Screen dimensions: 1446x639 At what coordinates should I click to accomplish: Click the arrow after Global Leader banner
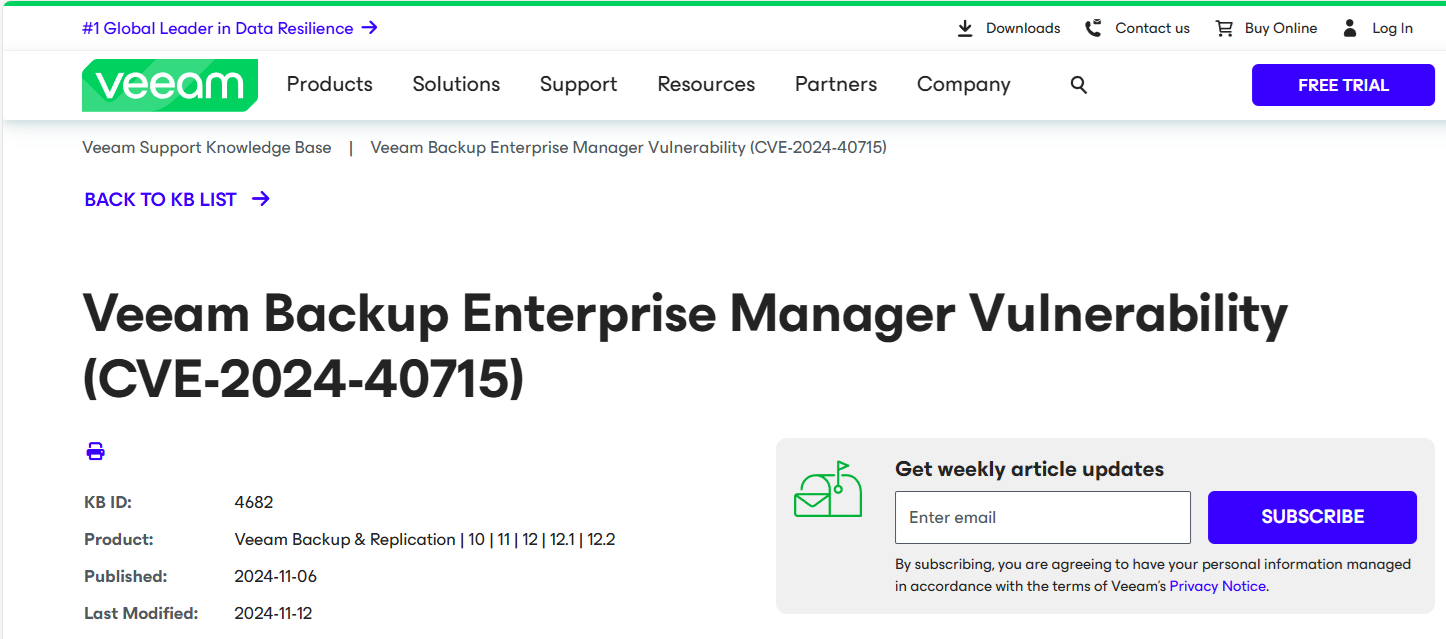coord(370,28)
